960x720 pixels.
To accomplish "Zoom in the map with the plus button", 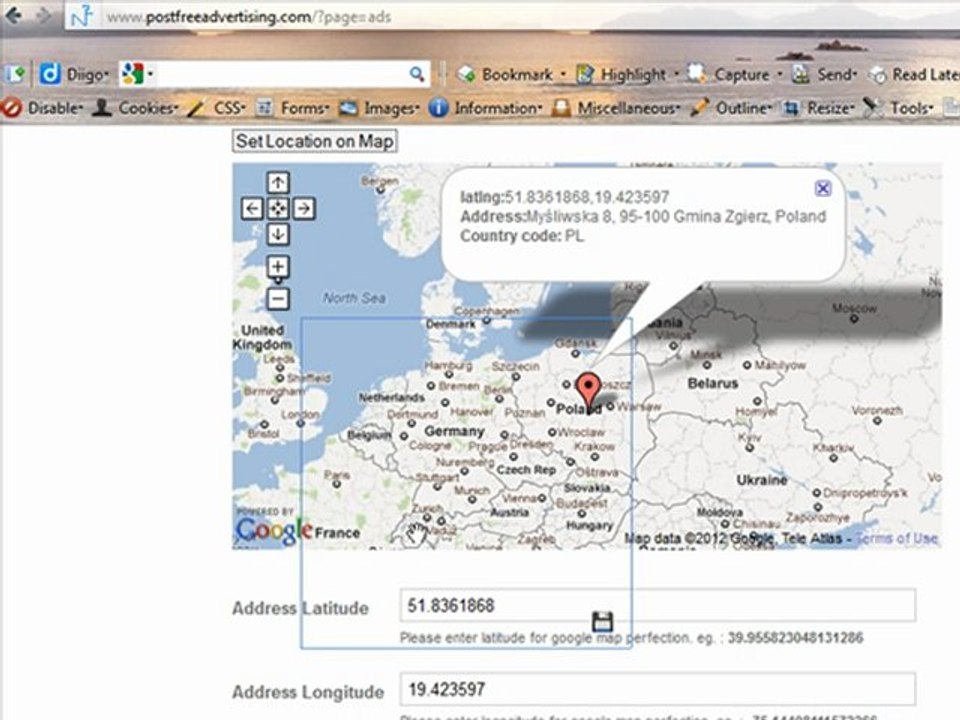I will click(x=278, y=267).
